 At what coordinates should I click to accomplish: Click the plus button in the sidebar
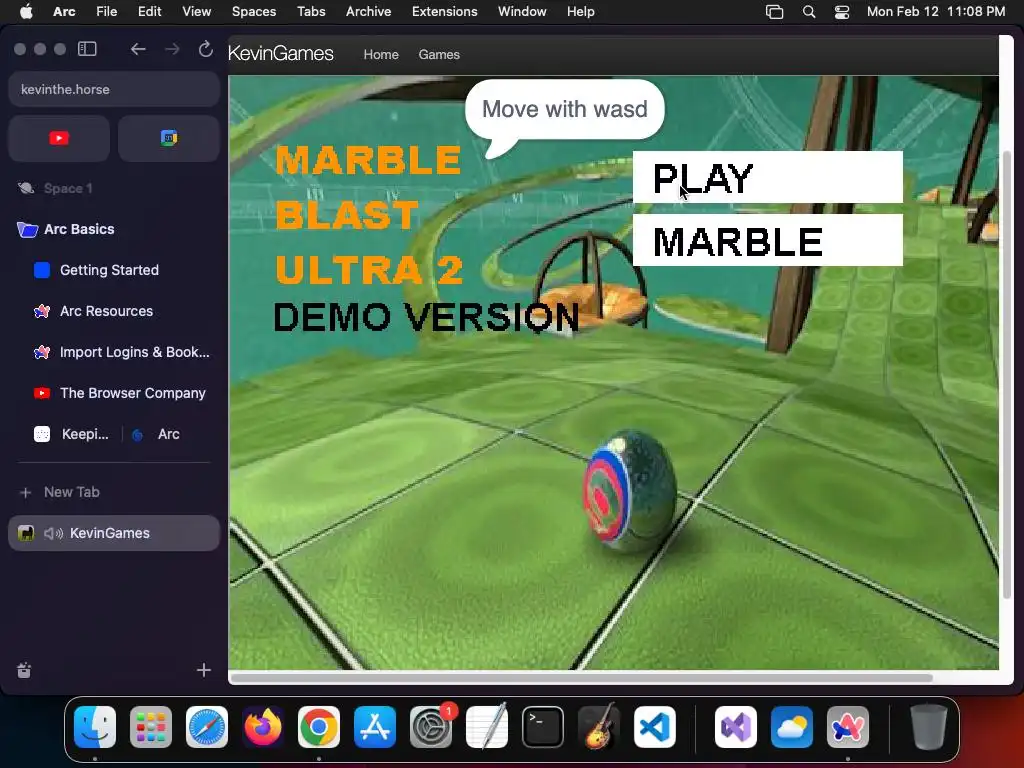click(x=204, y=671)
